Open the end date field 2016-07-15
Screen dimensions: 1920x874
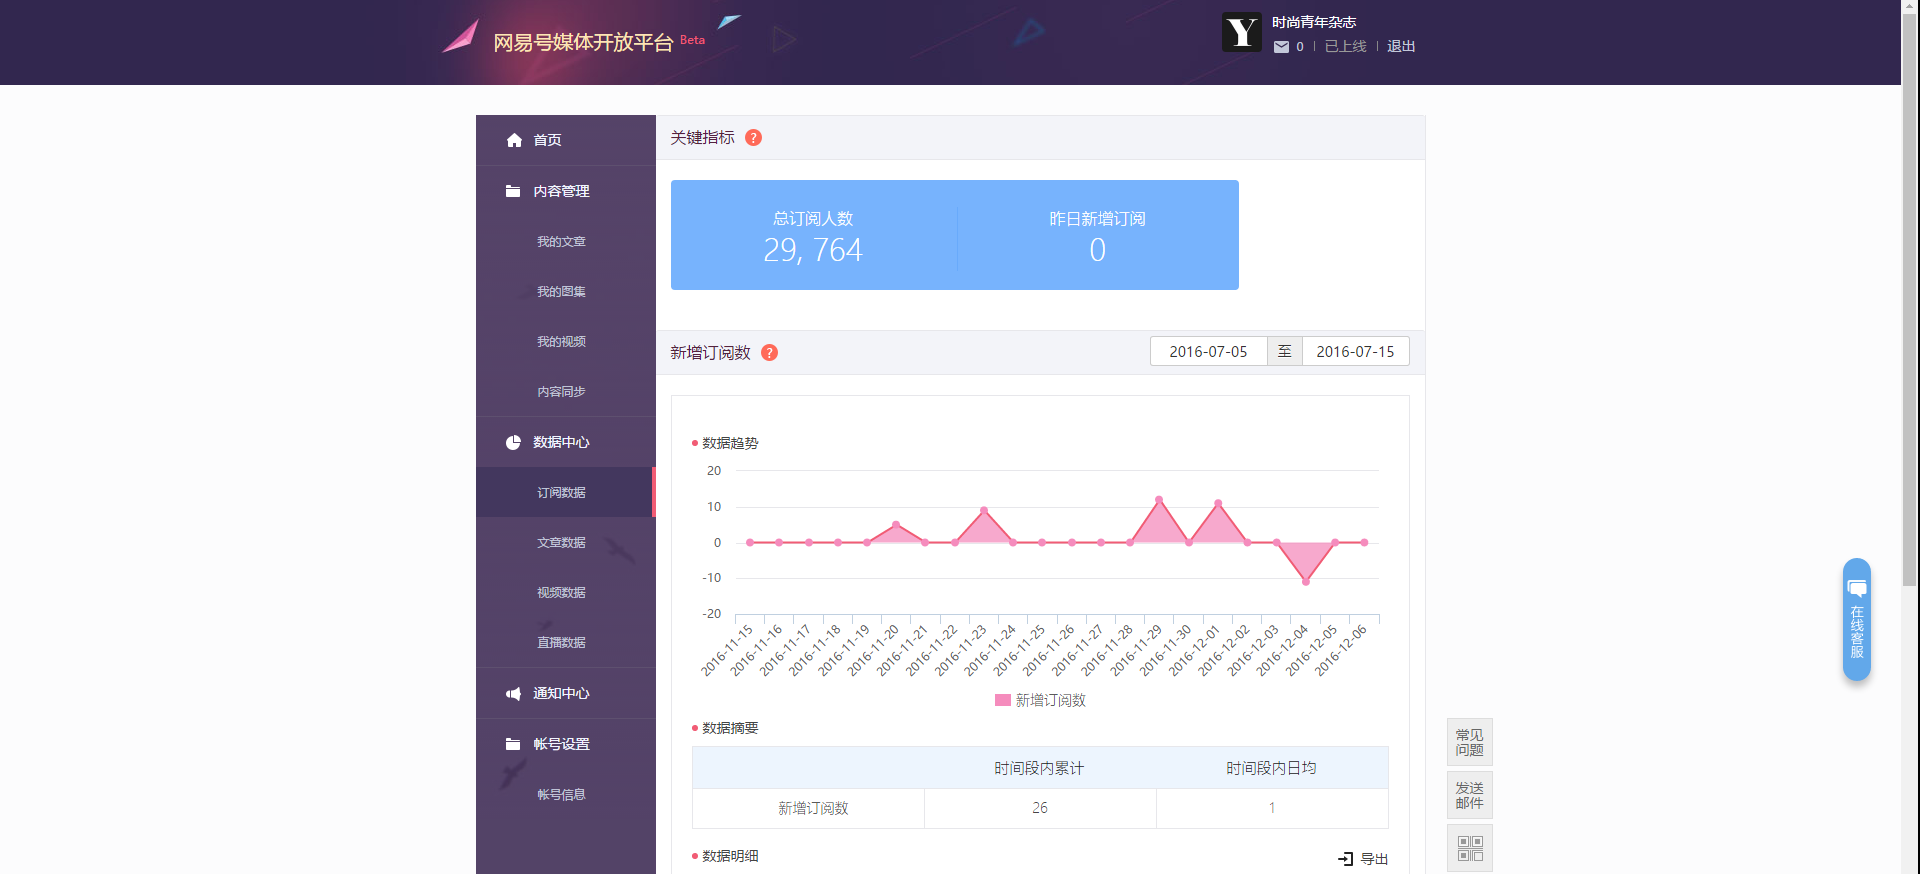coord(1355,352)
